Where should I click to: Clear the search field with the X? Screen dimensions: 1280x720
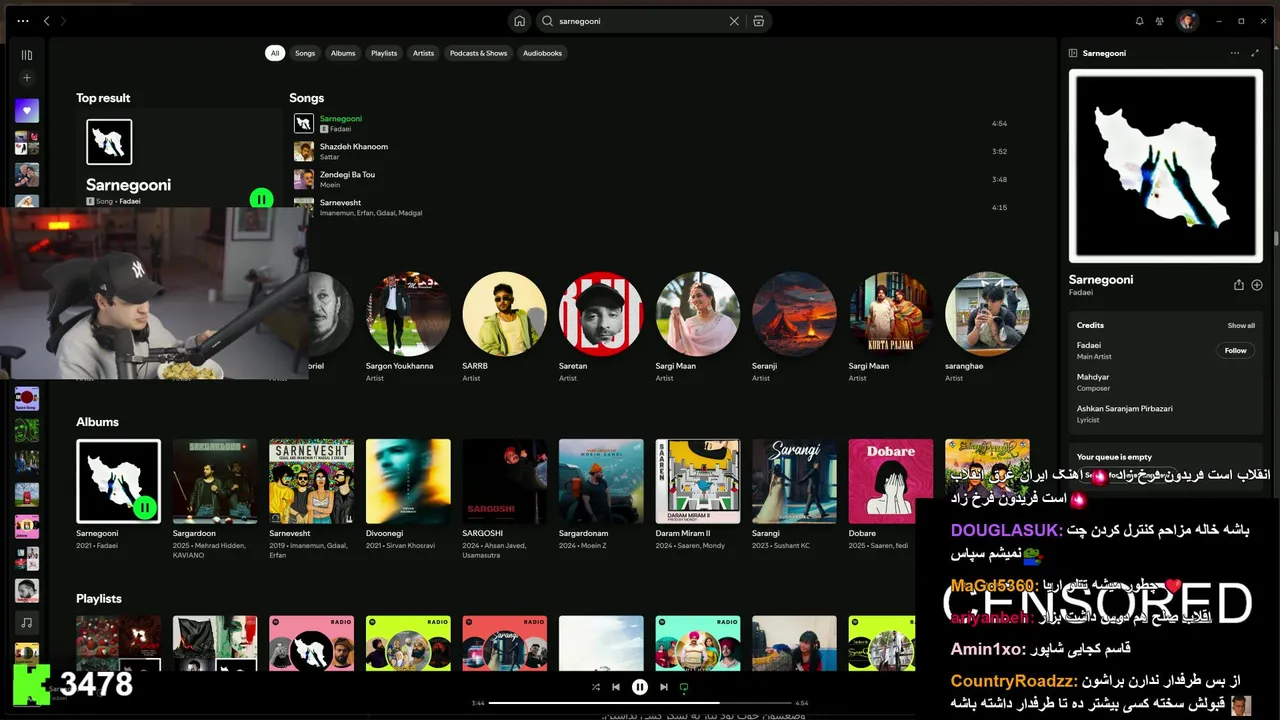(734, 21)
